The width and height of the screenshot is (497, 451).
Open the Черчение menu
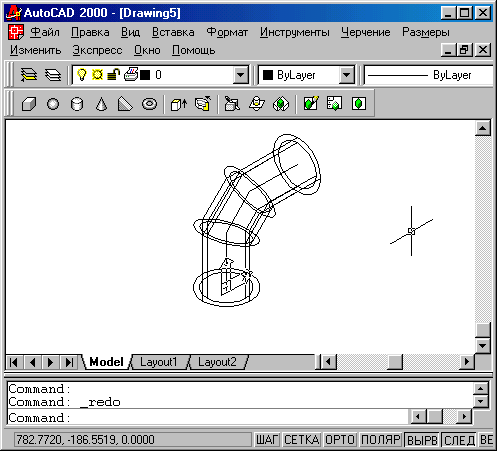pos(366,32)
